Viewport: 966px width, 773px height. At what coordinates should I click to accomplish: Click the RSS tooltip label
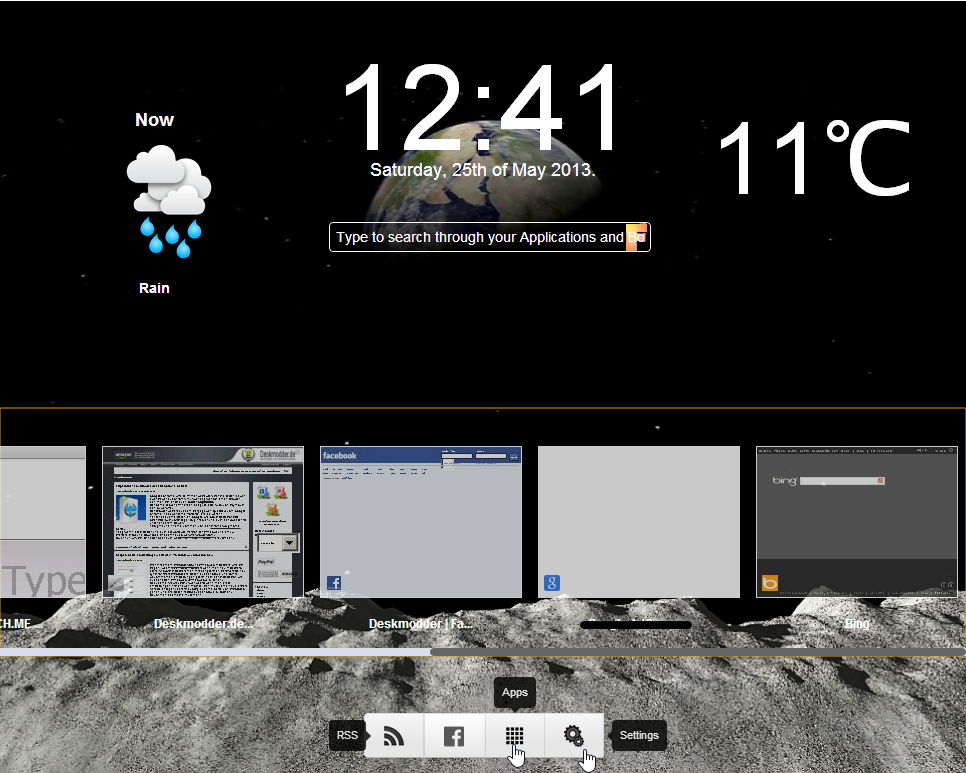(347, 735)
